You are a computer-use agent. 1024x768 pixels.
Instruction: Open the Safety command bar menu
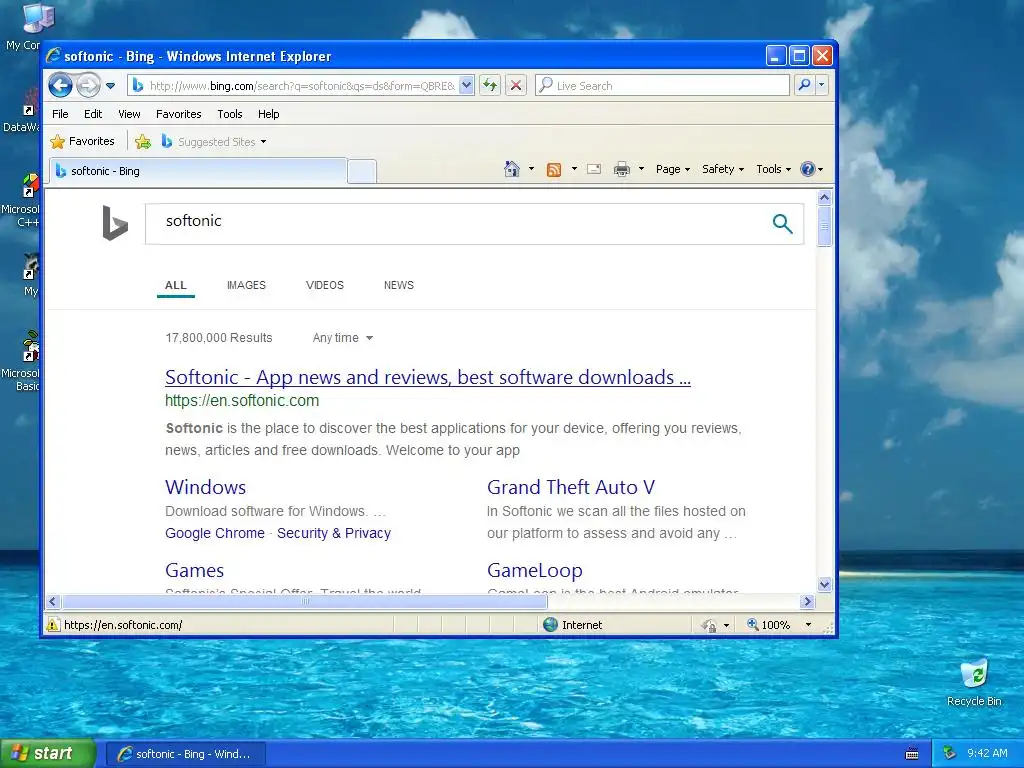[723, 169]
